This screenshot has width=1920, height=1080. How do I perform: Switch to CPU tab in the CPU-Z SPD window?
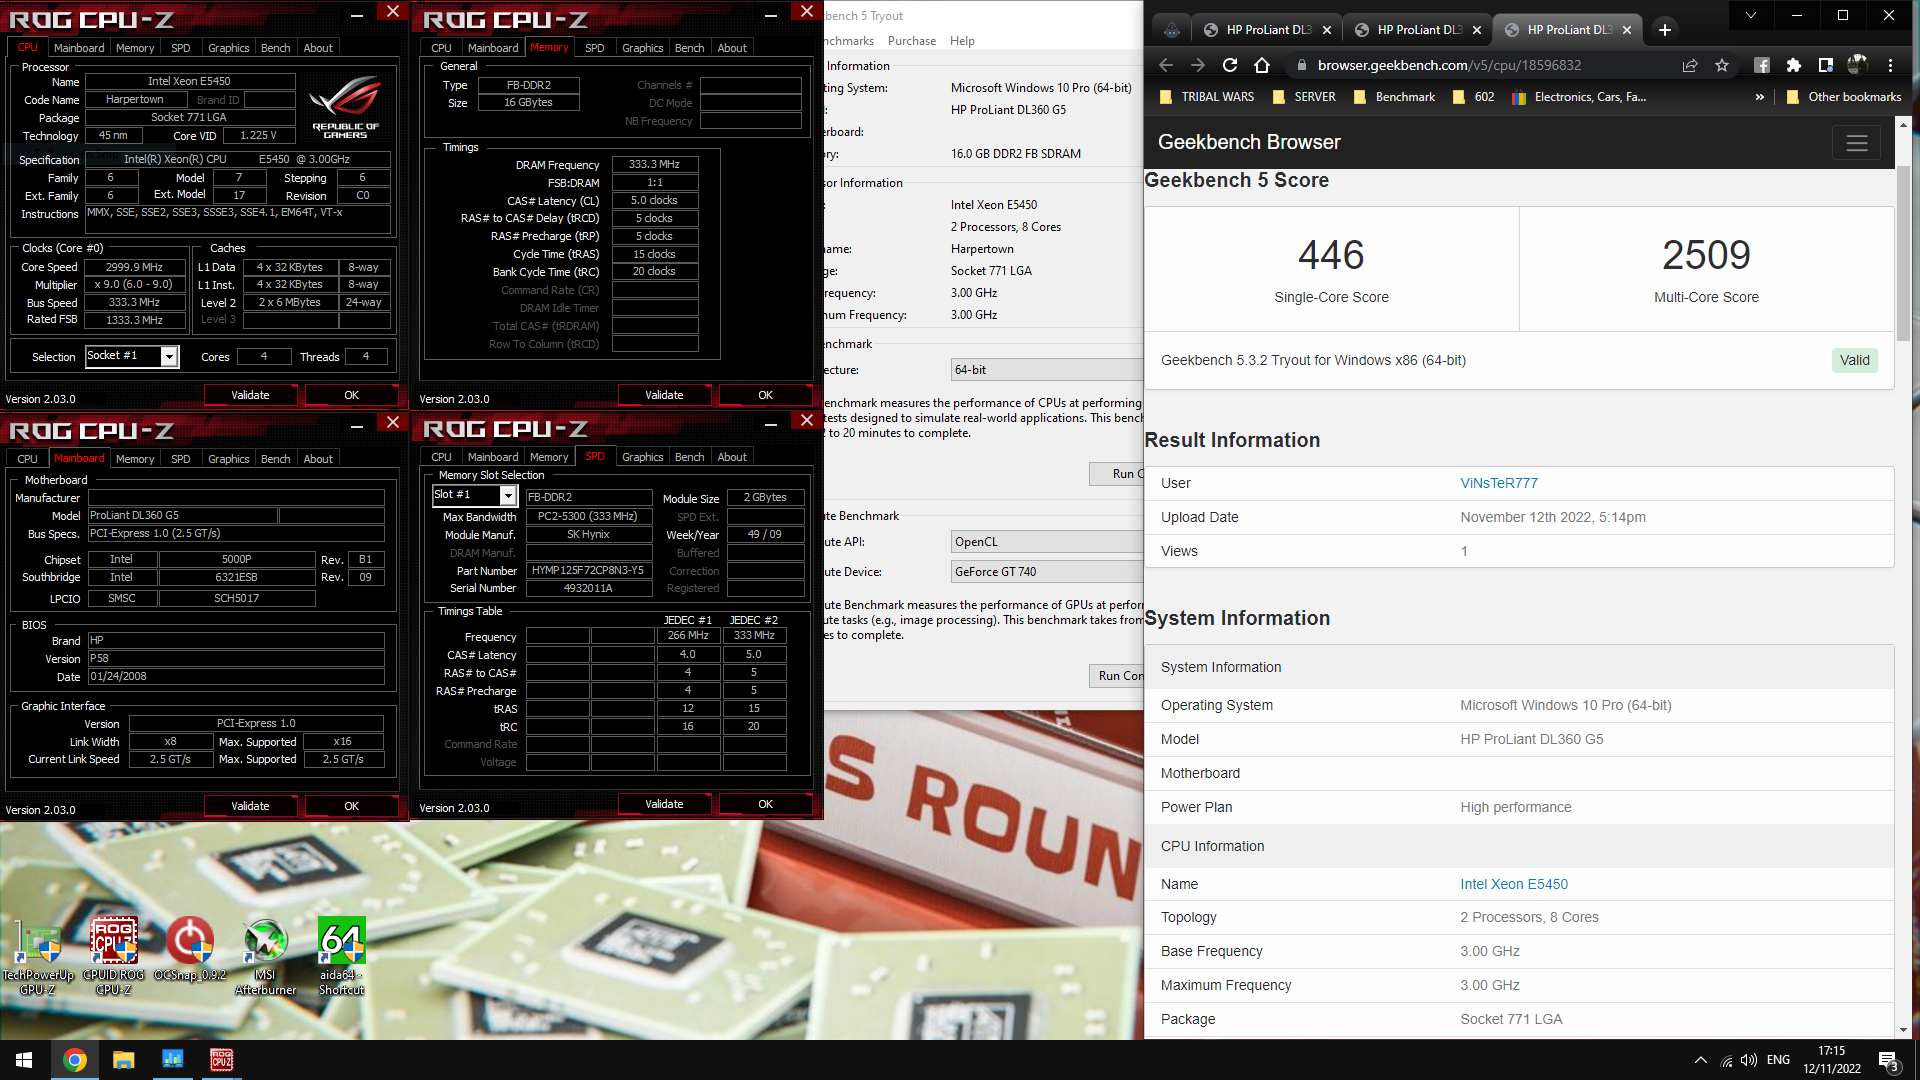coord(441,457)
